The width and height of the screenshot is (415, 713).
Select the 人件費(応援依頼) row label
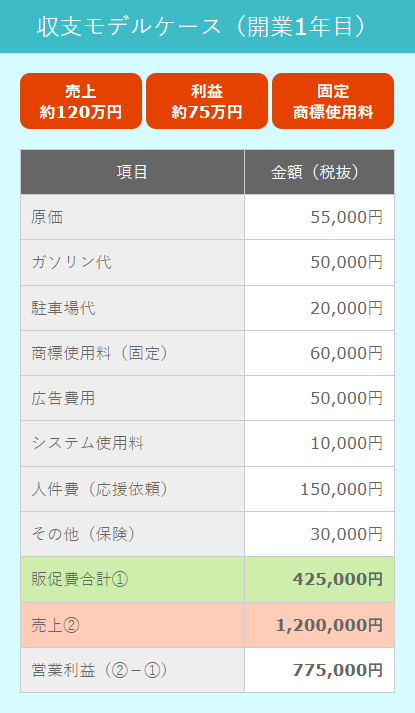pyautogui.click(x=100, y=489)
